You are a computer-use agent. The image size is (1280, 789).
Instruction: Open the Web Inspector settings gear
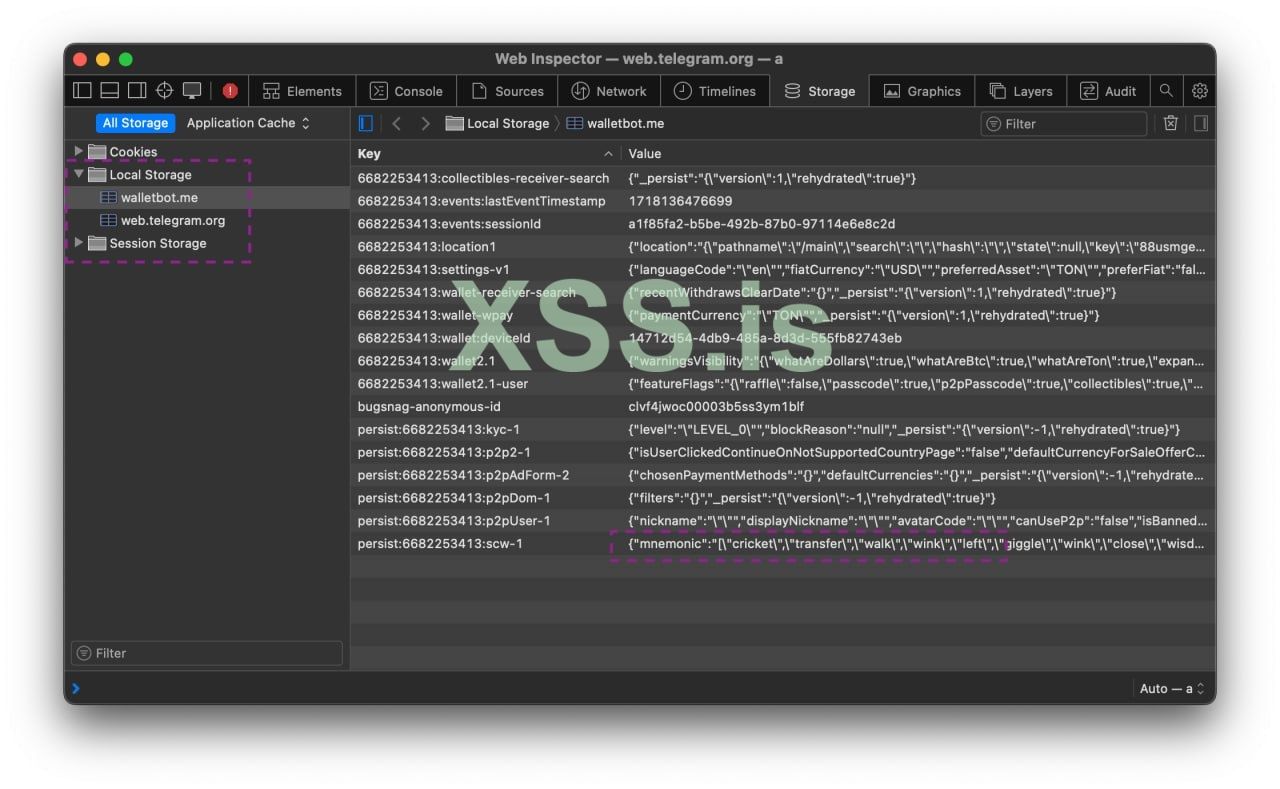point(1200,91)
